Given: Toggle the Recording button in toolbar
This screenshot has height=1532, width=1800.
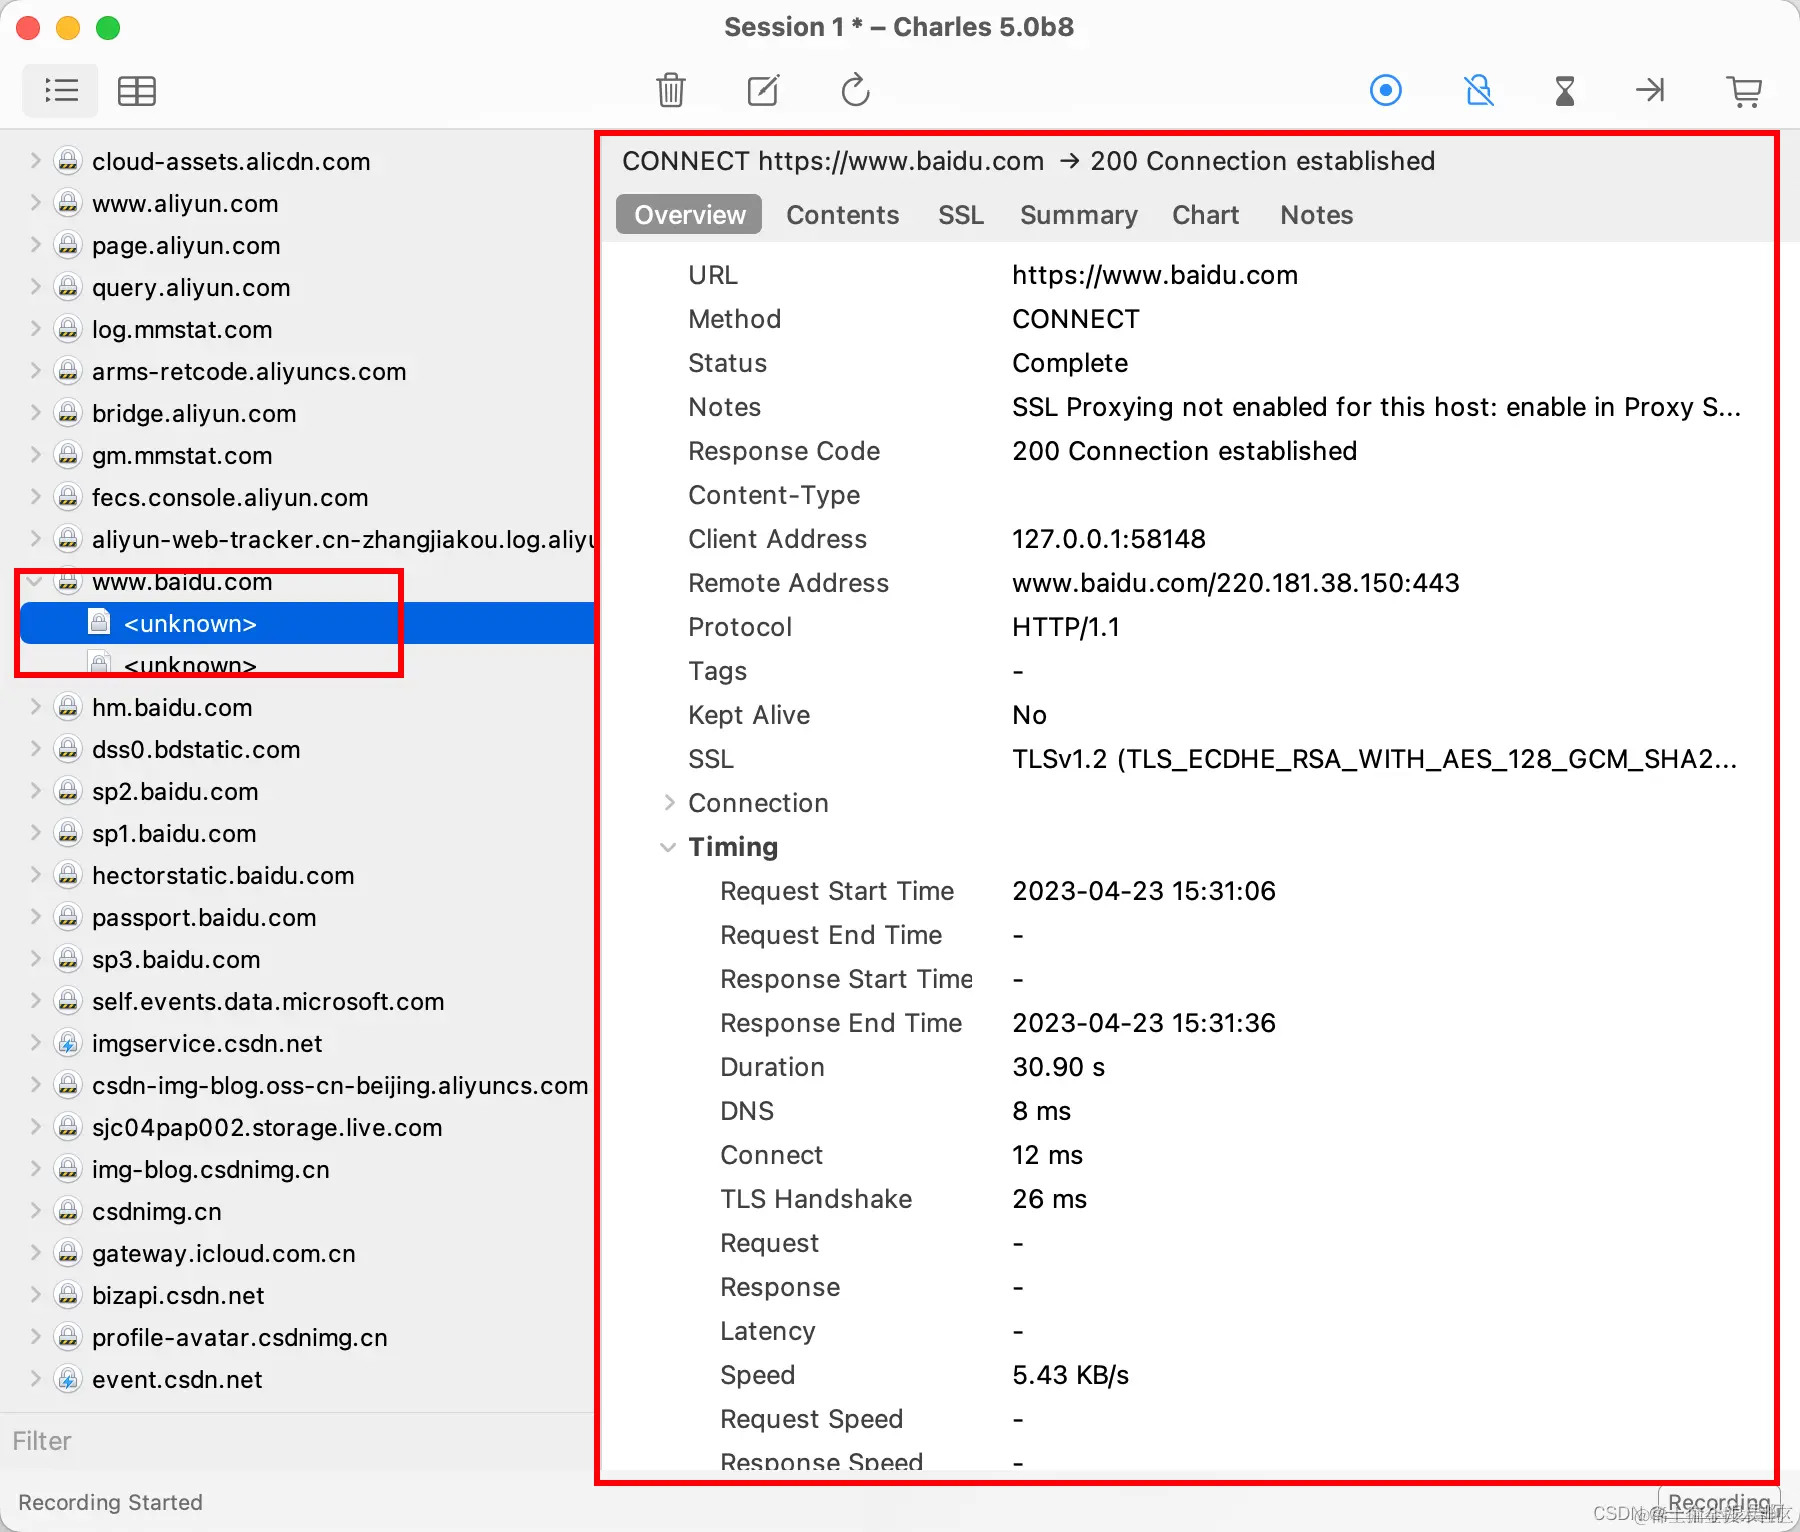Looking at the screenshot, I should point(1386,91).
